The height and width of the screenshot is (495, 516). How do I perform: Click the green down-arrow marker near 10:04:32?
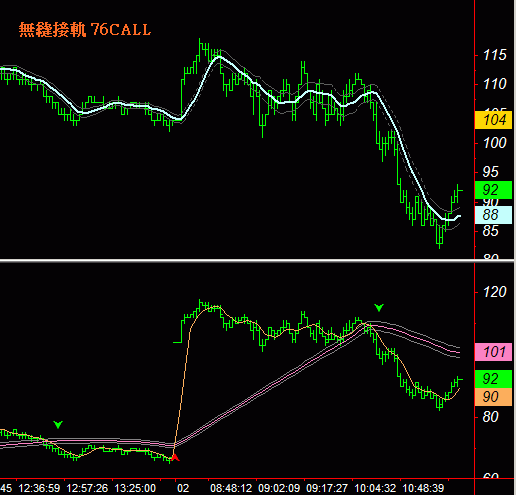[x=379, y=307]
